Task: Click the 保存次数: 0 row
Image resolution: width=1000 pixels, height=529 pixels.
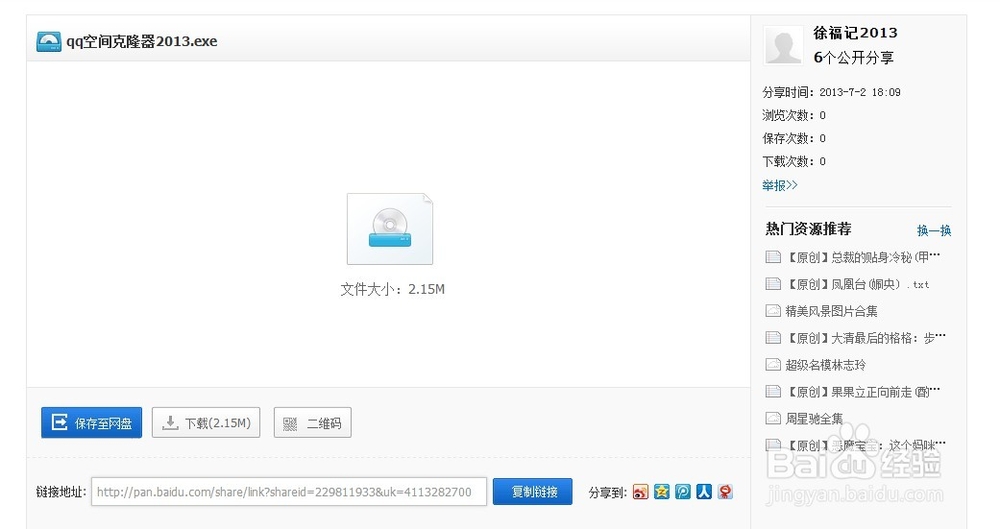Action: pyautogui.click(x=794, y=138)
